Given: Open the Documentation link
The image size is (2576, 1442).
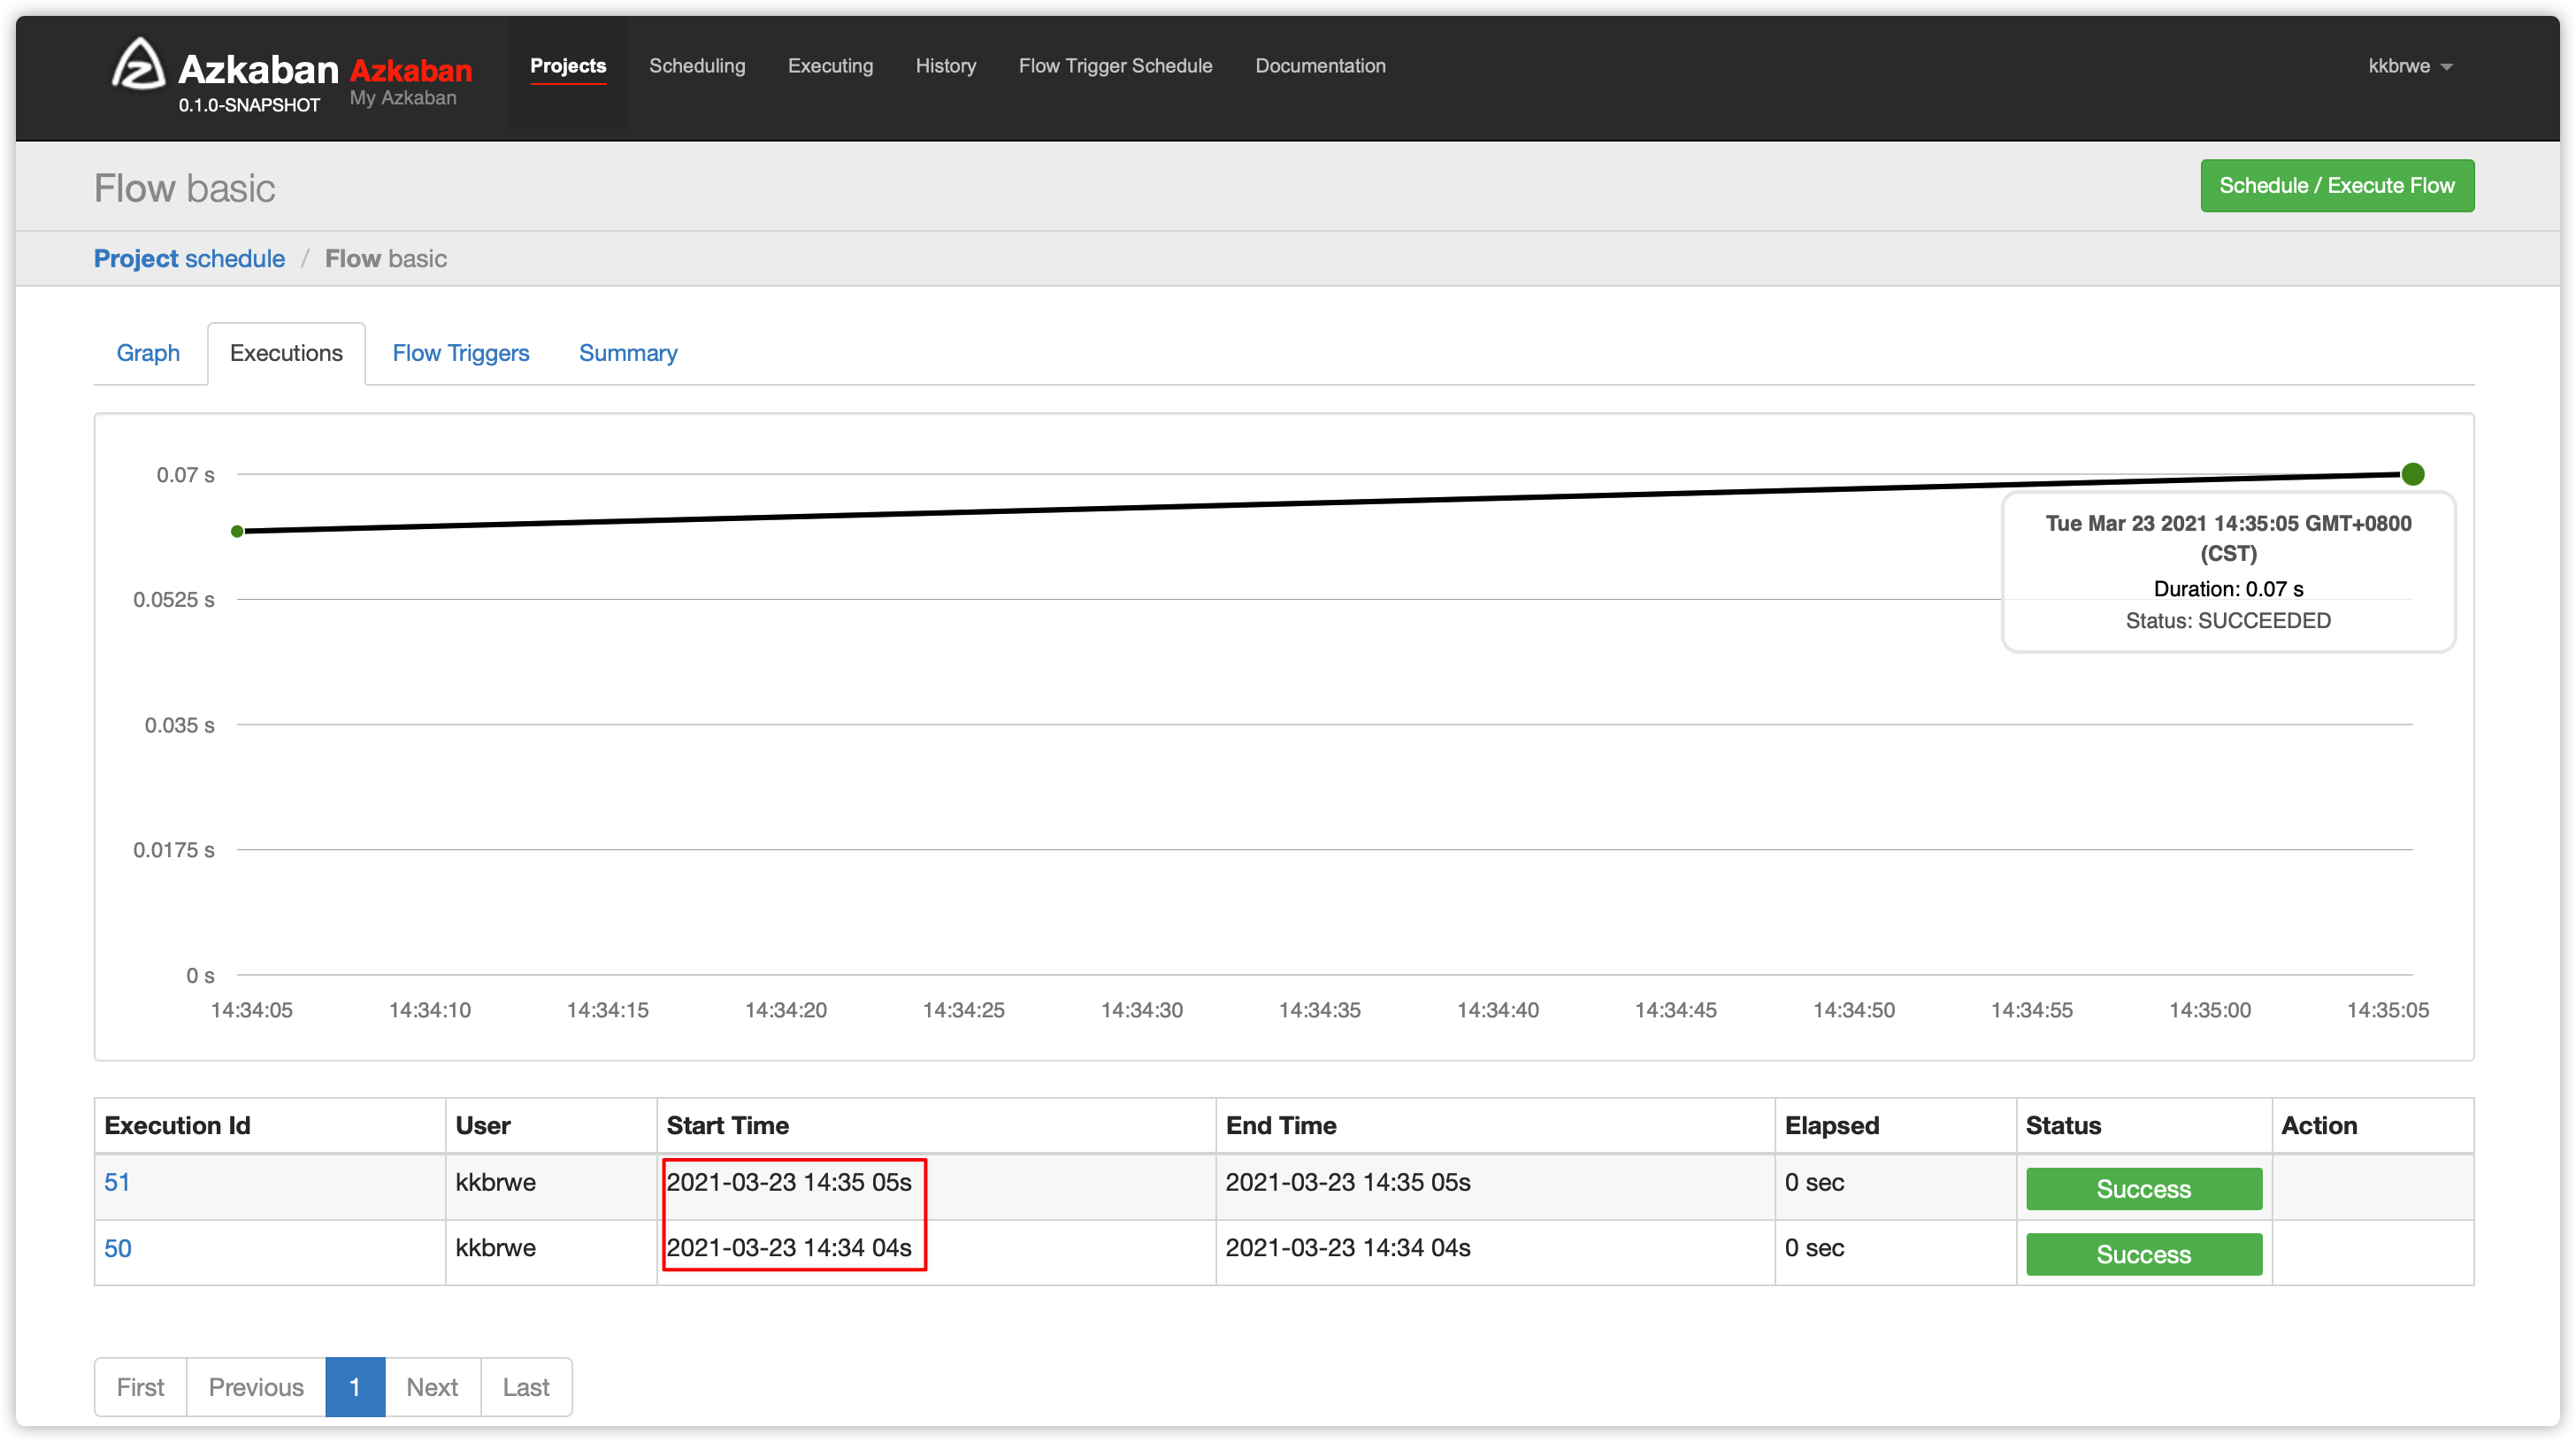Looking at the screenshot, I should point(1320,66).
